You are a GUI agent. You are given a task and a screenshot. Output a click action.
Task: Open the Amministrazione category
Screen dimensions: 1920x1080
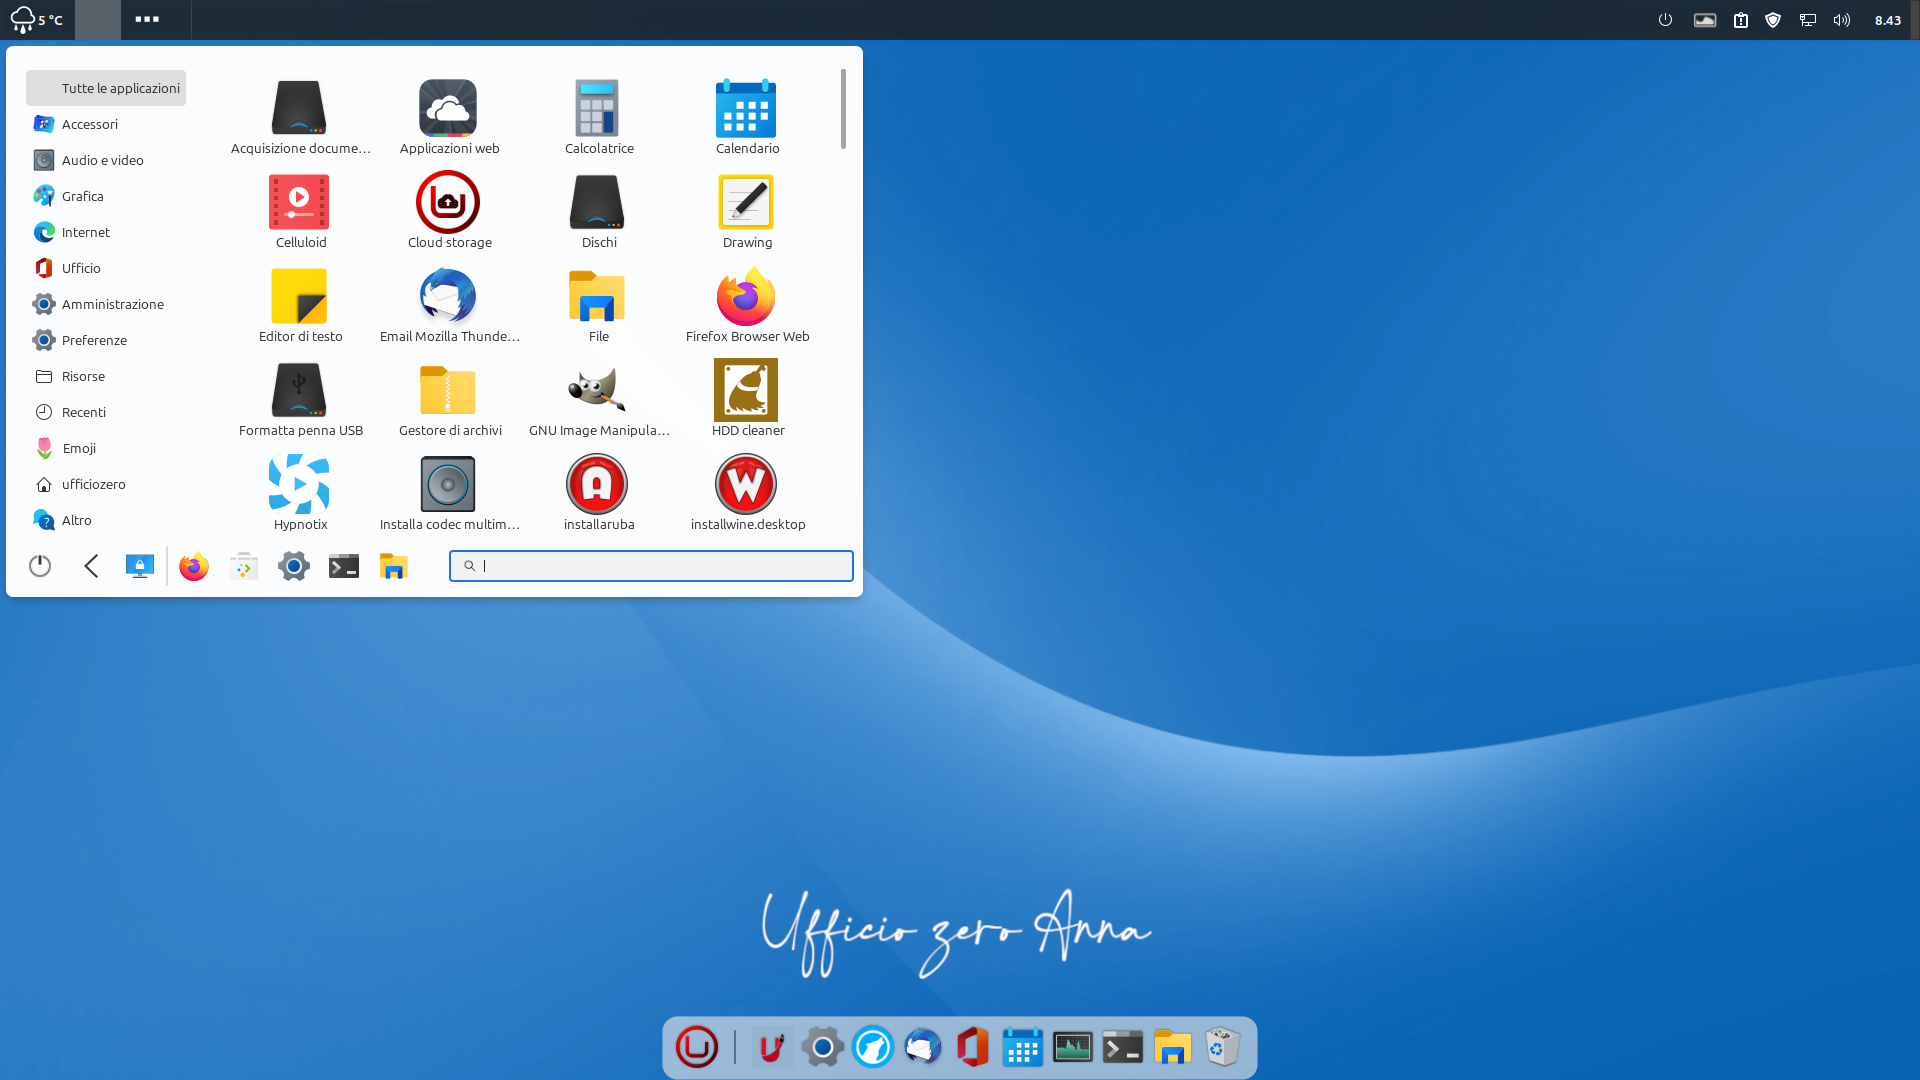[112, 304]
